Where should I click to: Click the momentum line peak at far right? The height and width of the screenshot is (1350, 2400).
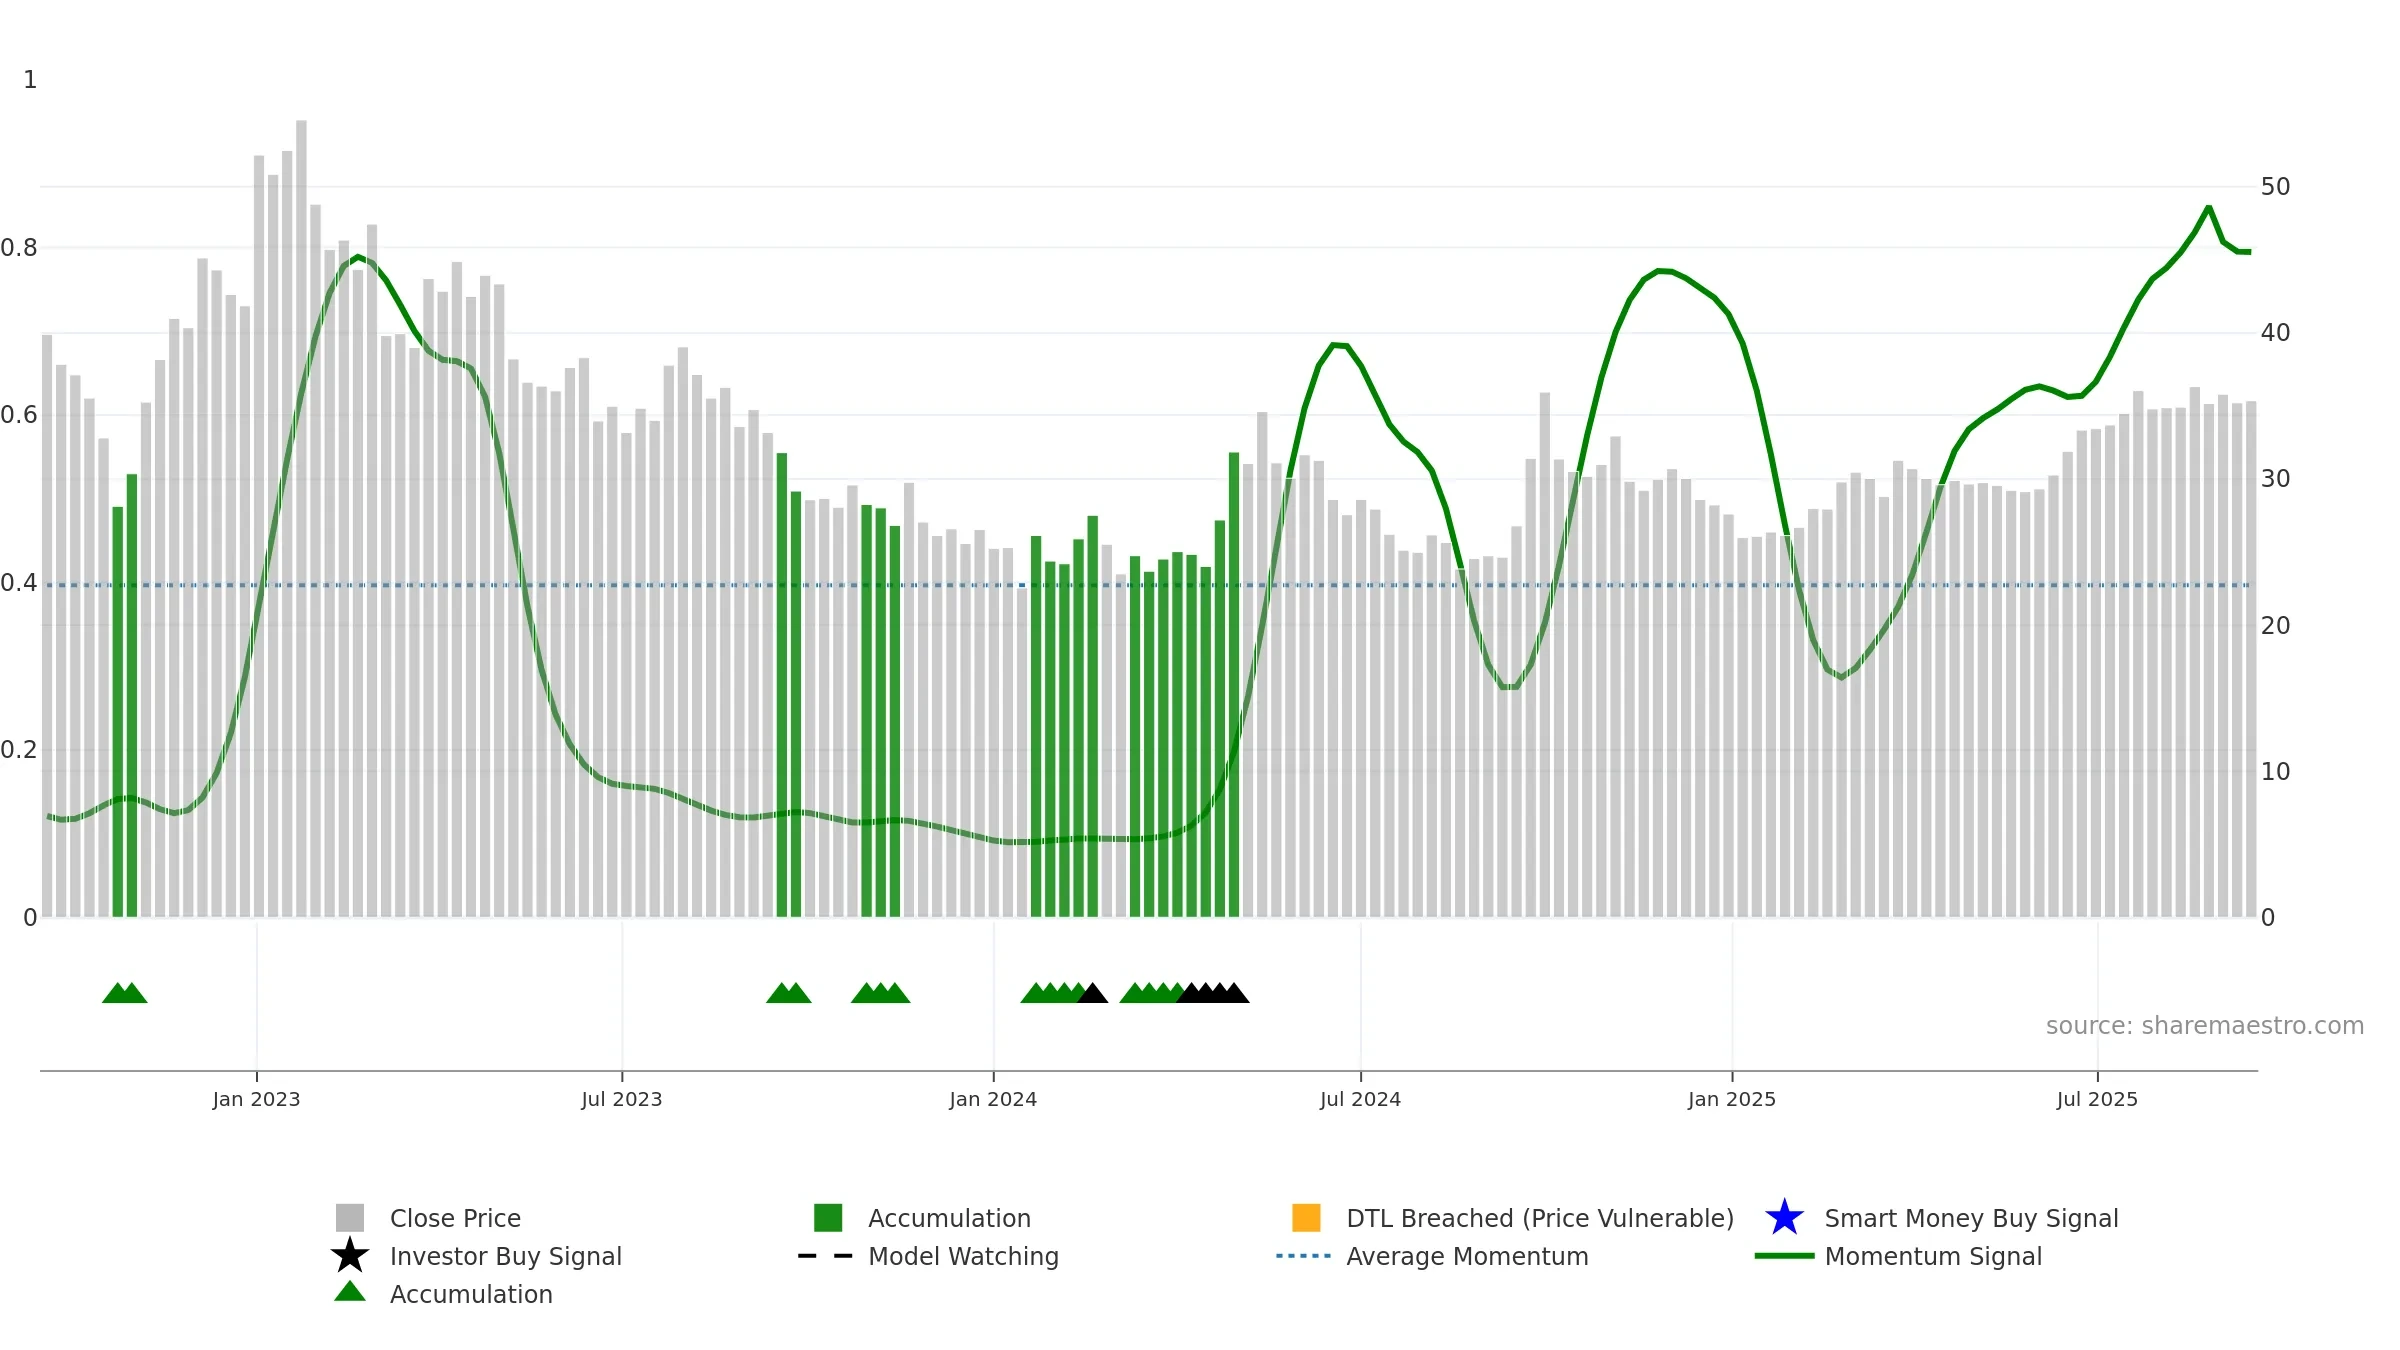[2209, 207]
